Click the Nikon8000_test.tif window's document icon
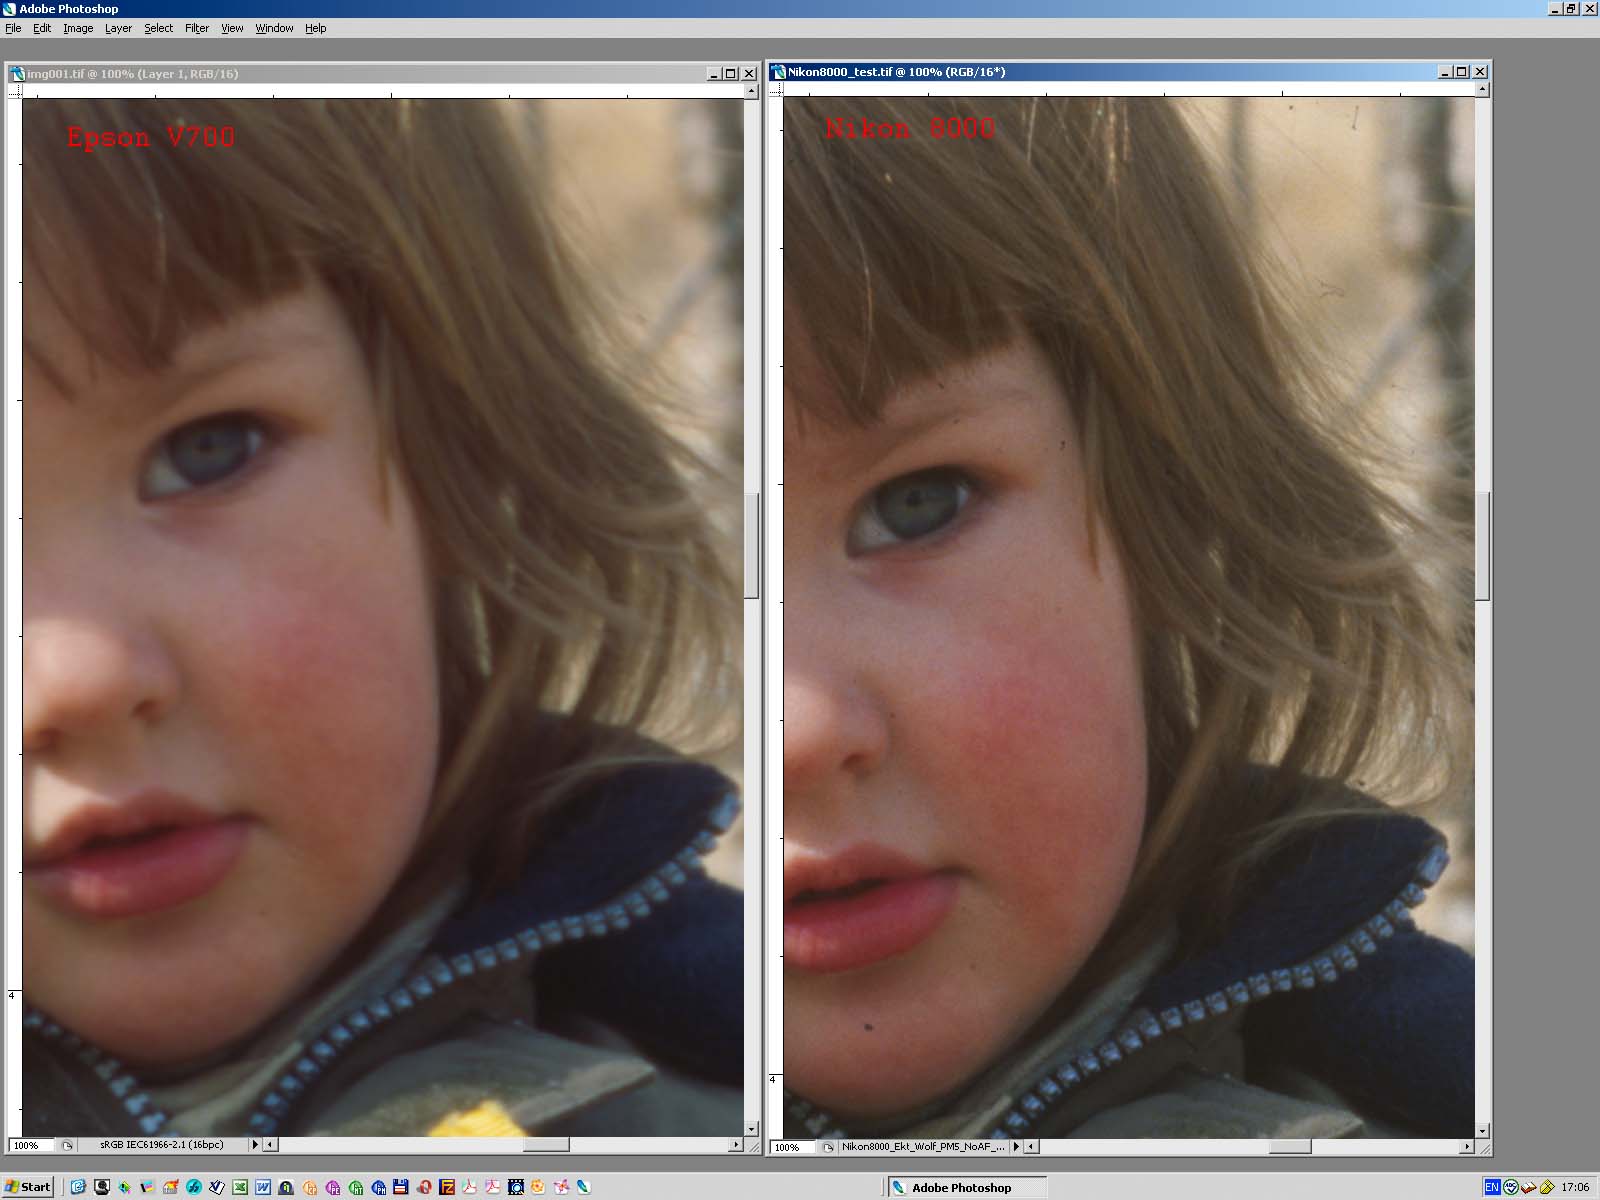1600x1200 pixels. click(778, 71)
